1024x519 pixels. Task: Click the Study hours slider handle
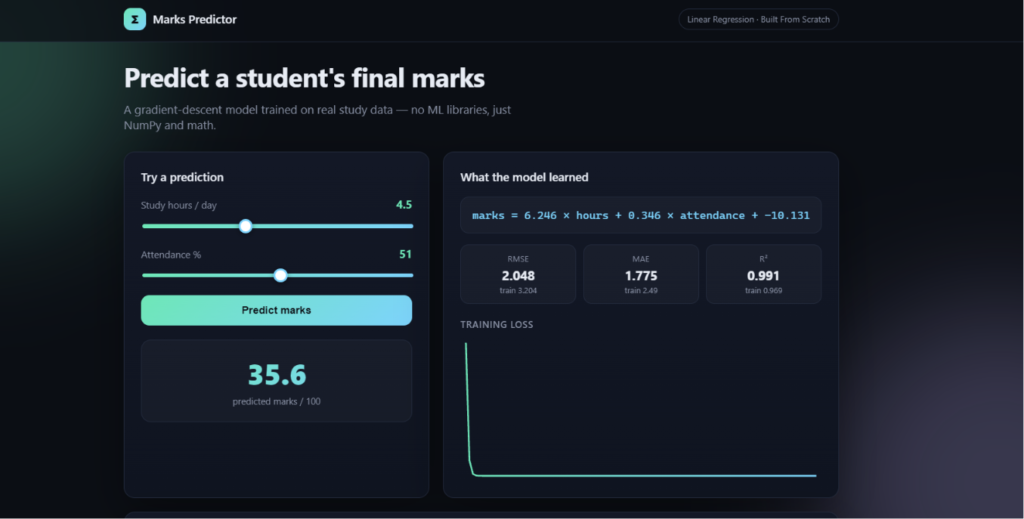pyautogui.click(x=246, y=226)
